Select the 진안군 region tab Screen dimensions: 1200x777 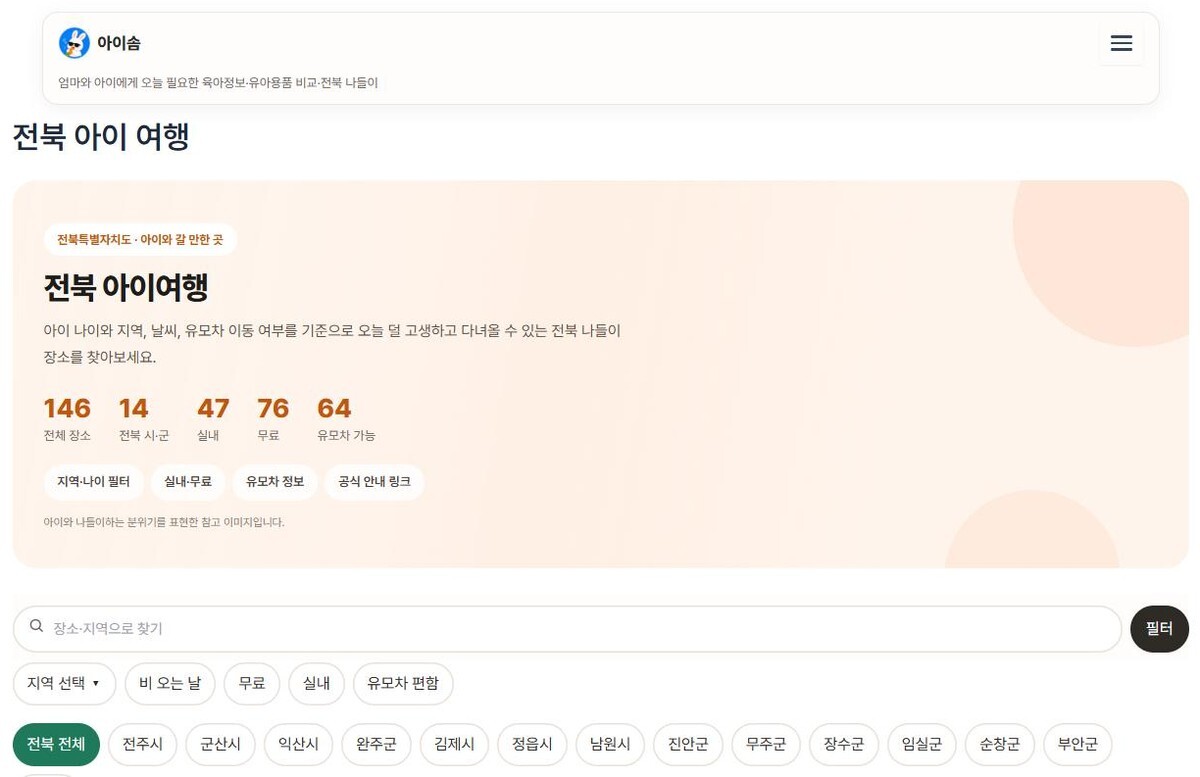tap(688, 745)
